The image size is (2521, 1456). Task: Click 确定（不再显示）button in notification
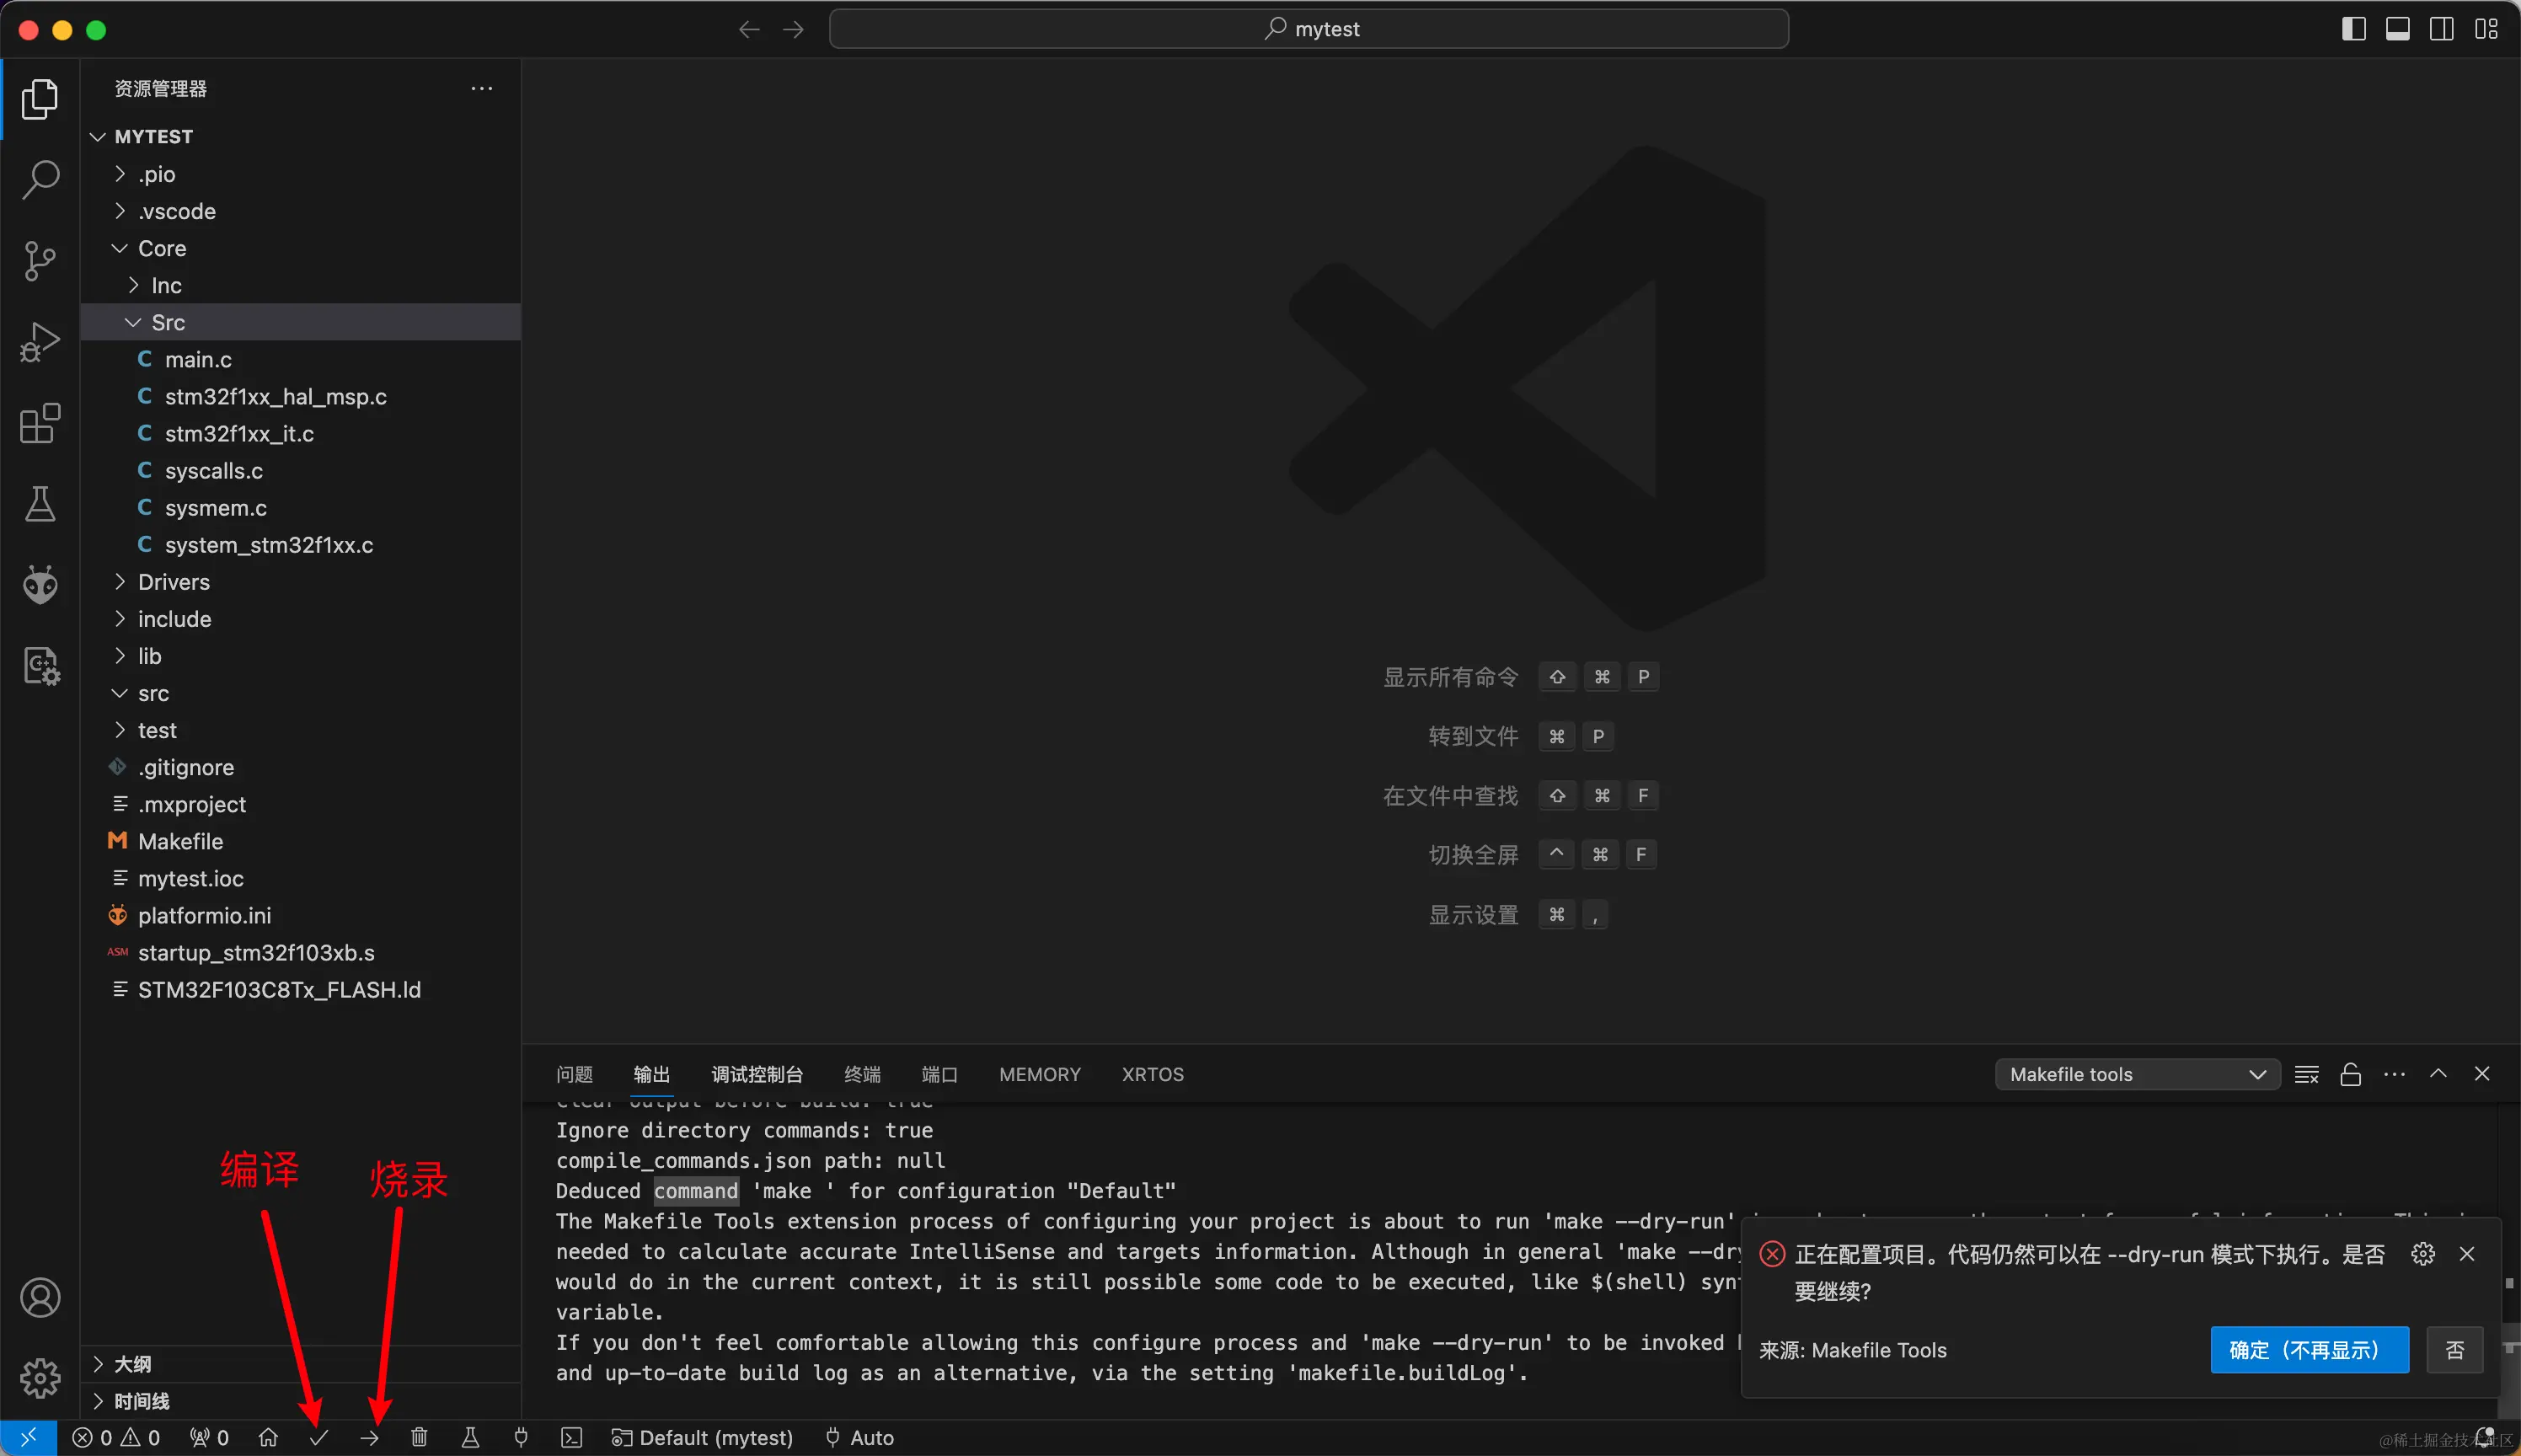2309,1350
